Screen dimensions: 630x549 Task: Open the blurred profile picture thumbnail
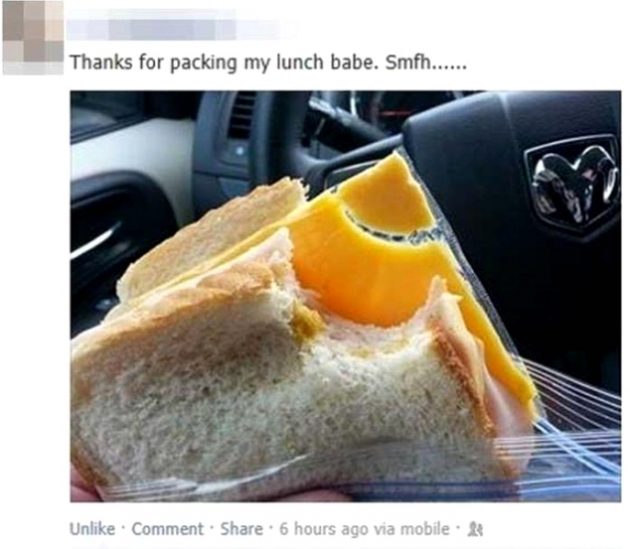33,37
